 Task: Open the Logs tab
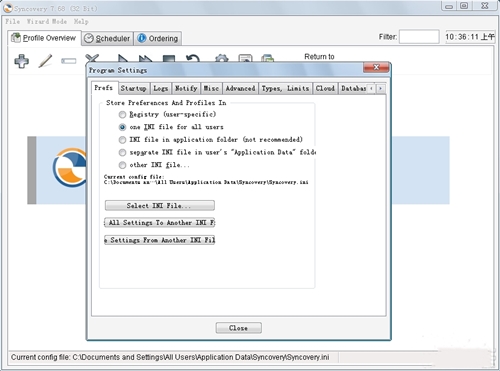coord(161,88)
